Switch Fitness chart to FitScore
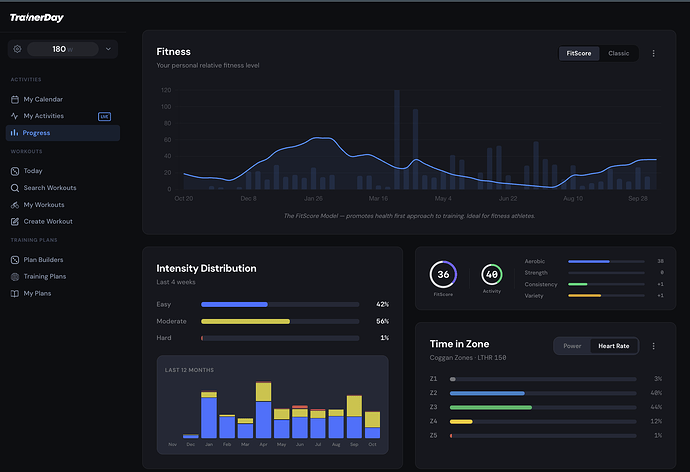Image resolution: width=690 pixels, height=472 pixels. (579, 53)
